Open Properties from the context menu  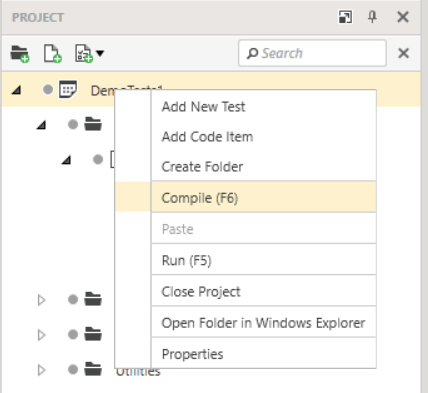click(246, 353)
